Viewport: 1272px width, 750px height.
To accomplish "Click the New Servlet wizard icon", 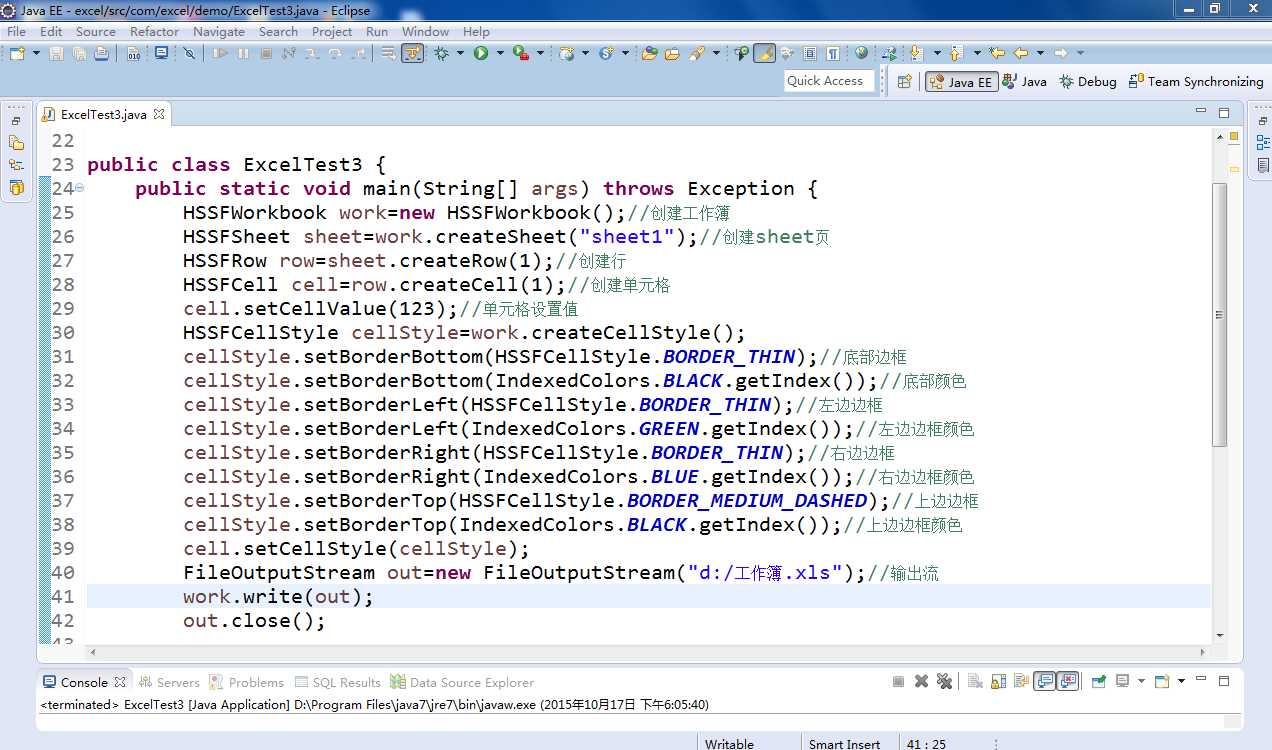I will (x=604, y=53).
